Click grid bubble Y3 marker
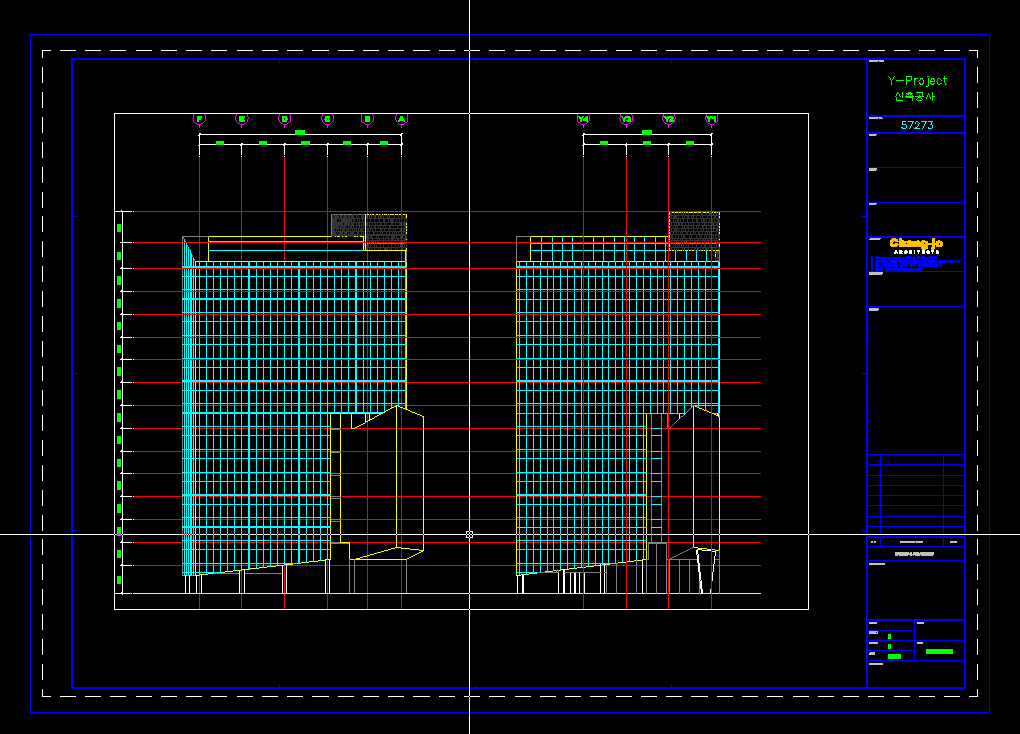 pyautogui.click(x=626, y=119)
